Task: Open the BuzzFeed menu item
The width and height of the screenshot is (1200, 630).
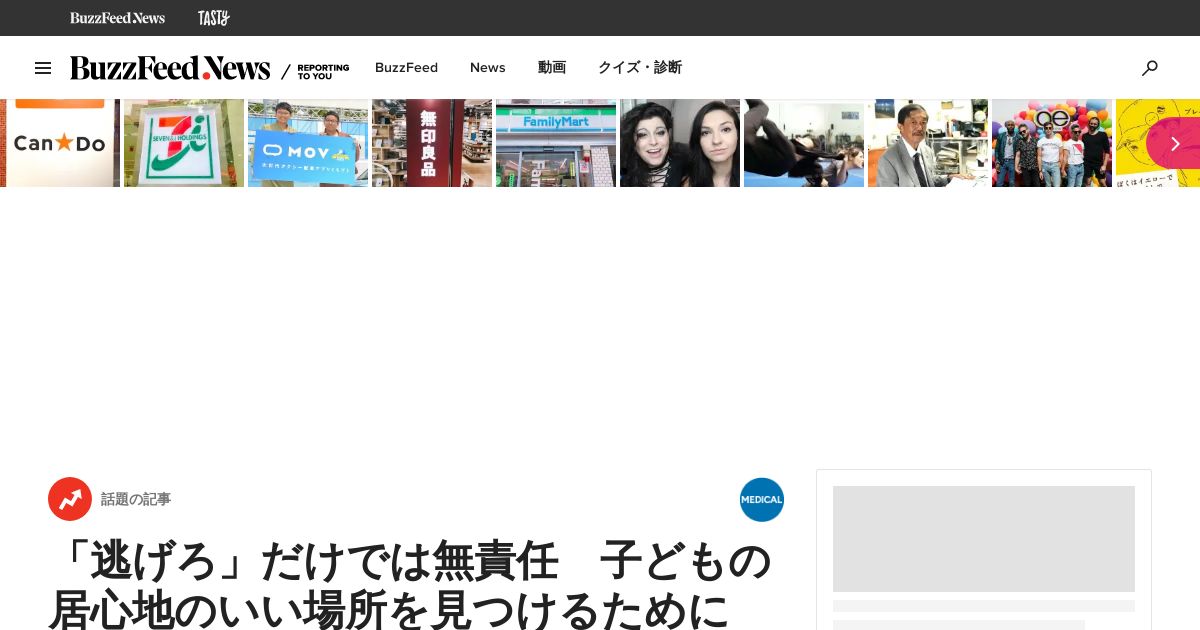Action: pos(406,68)
